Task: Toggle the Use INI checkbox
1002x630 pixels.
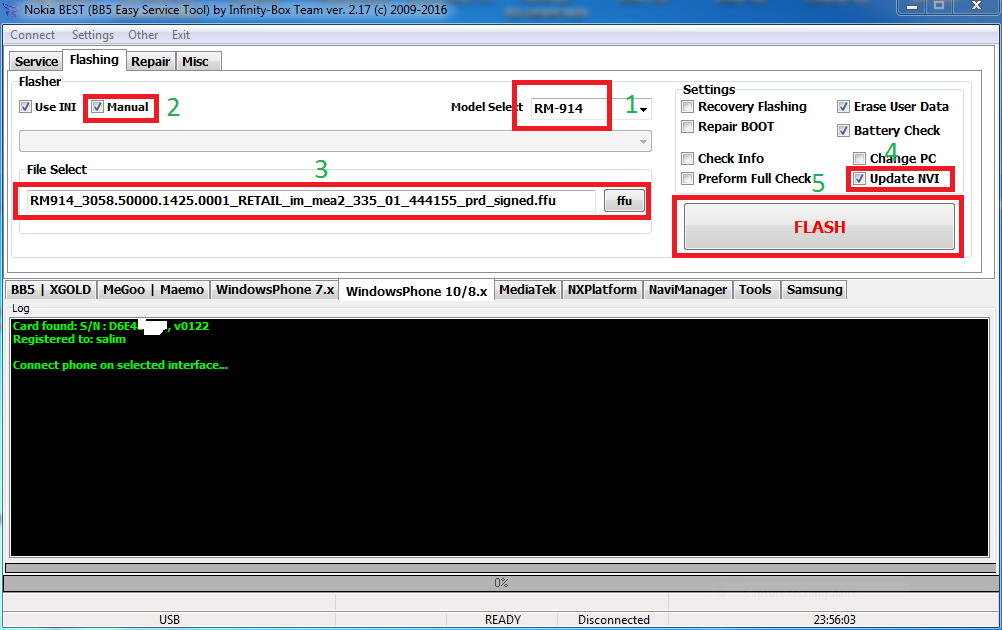Action: pos(26,107)
